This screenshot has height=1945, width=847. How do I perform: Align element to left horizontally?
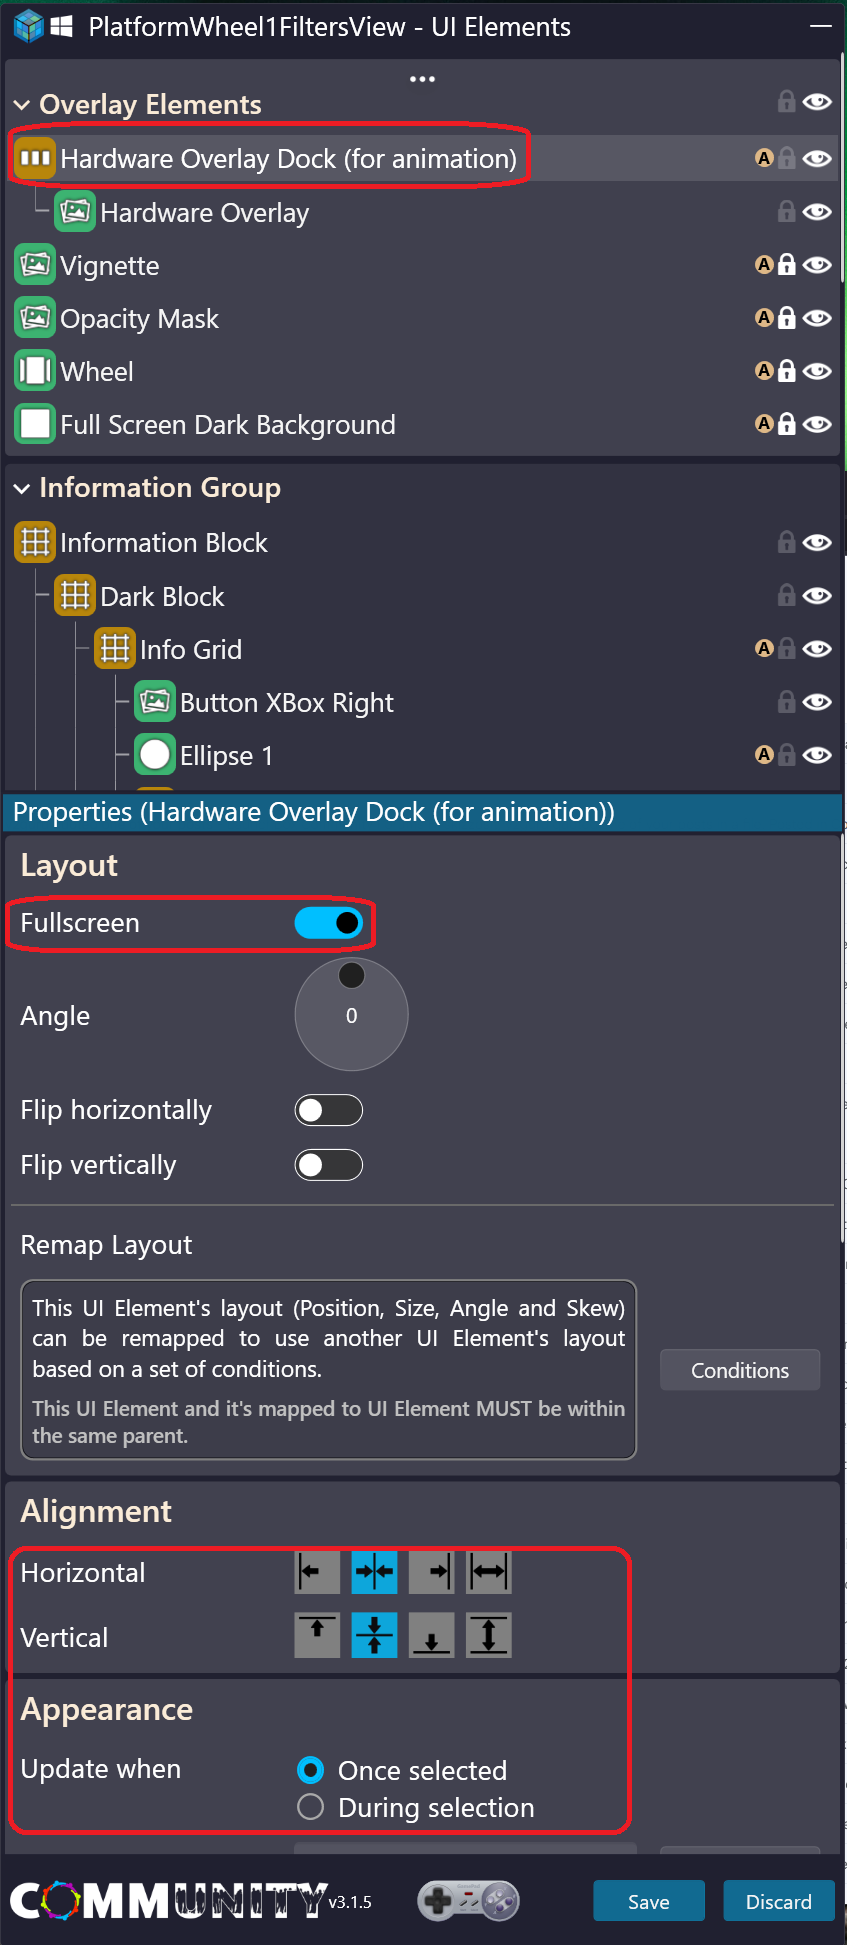pyautogui.click(x=317, y=1572)
